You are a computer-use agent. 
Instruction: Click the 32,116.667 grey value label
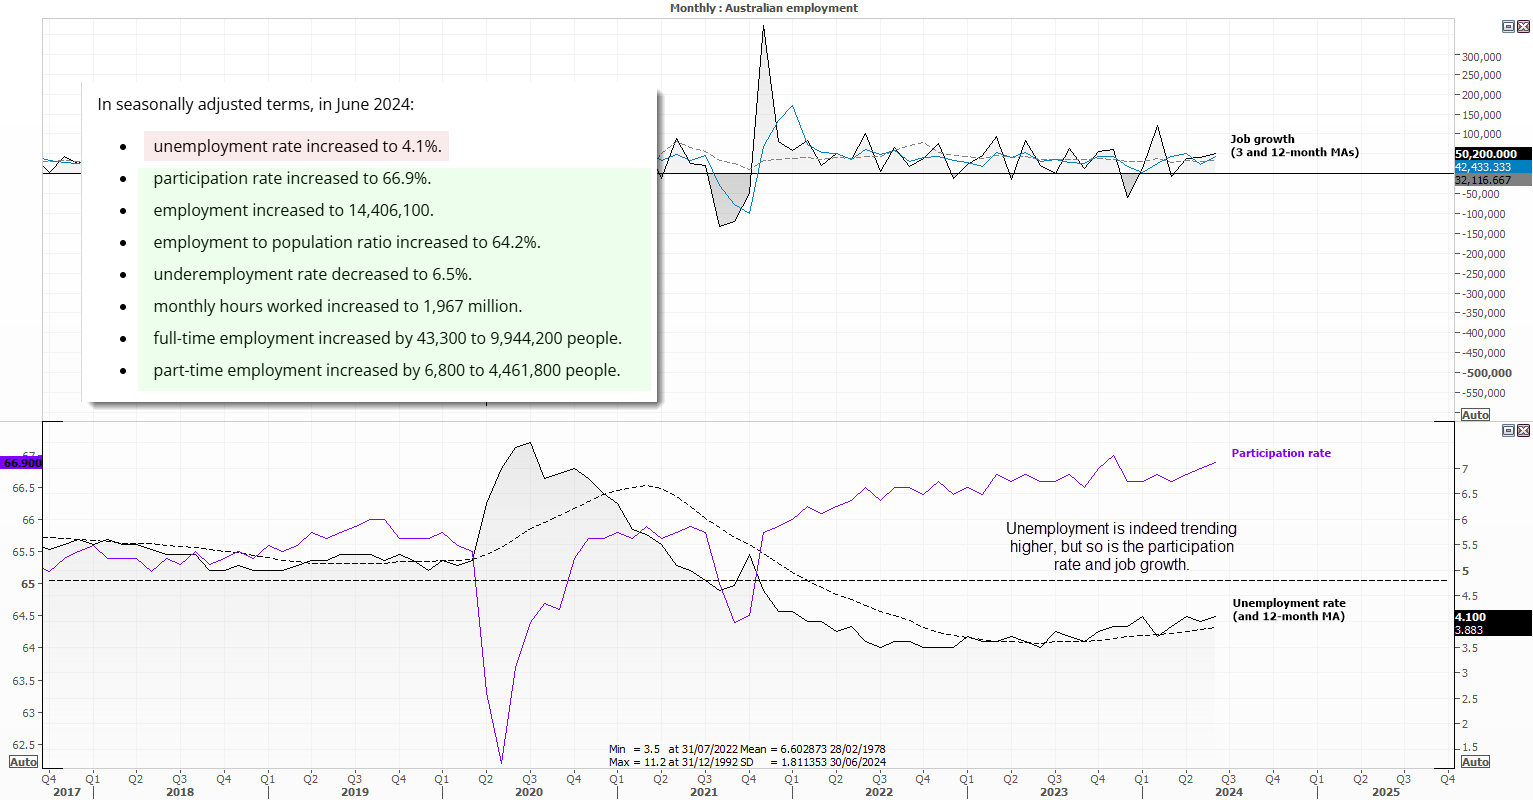point(1492,180)
